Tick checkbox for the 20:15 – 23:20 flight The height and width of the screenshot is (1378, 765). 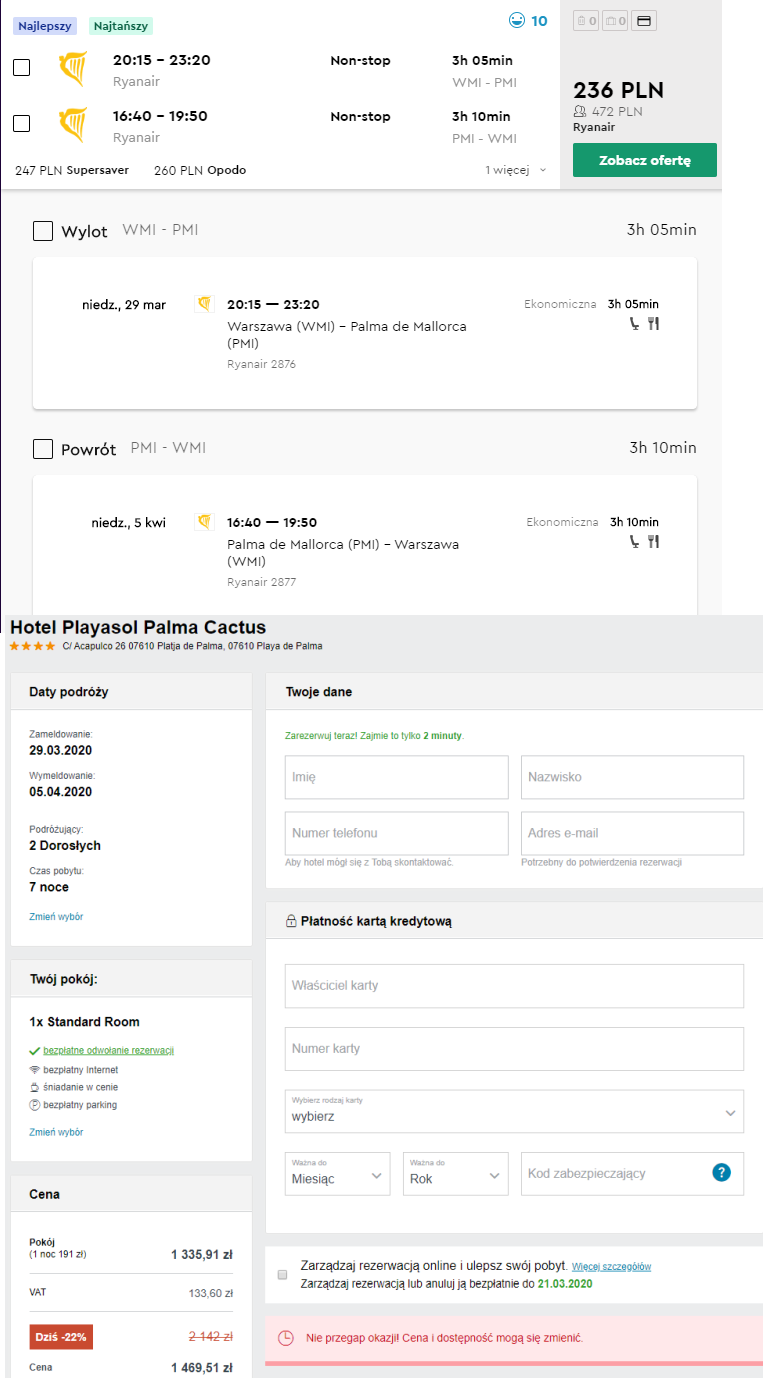(x=21, y=68)
